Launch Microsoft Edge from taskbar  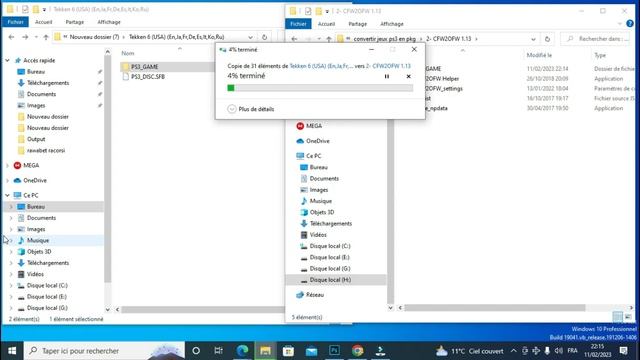pos(242,351)
